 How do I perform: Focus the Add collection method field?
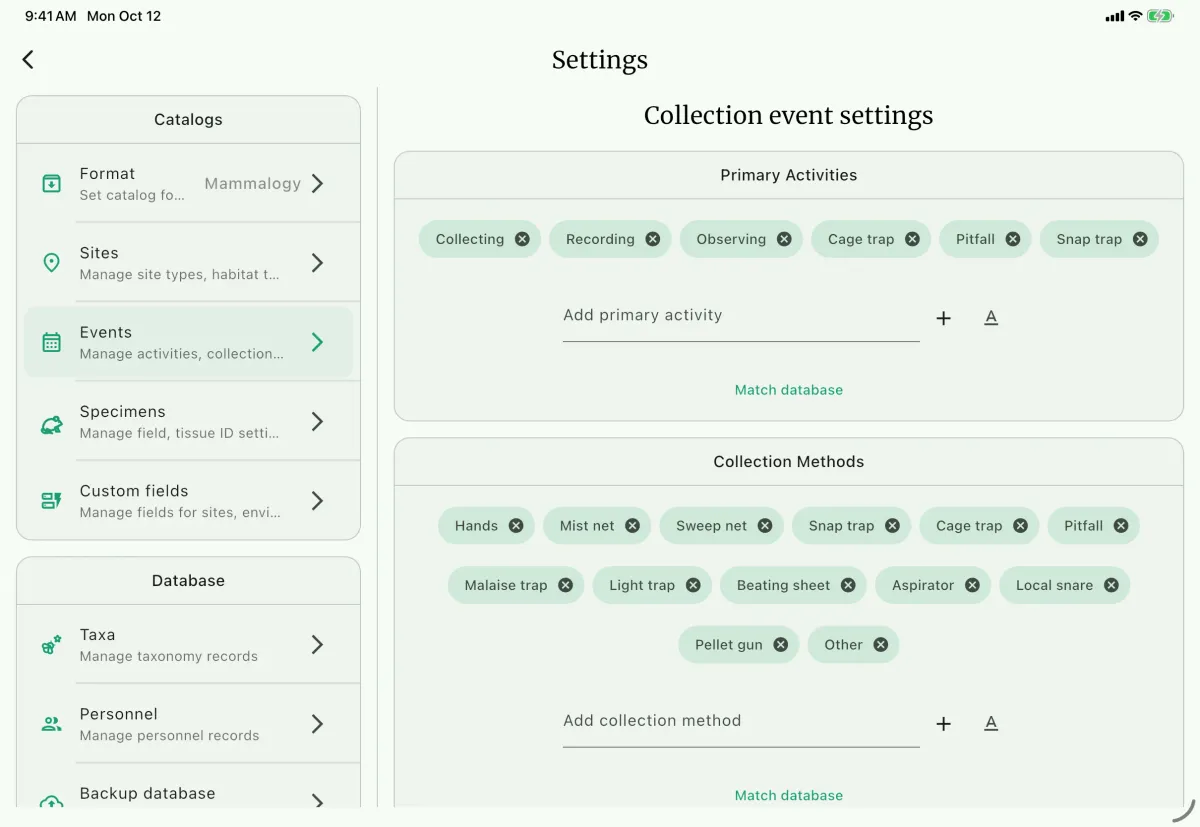coord(741,722)
